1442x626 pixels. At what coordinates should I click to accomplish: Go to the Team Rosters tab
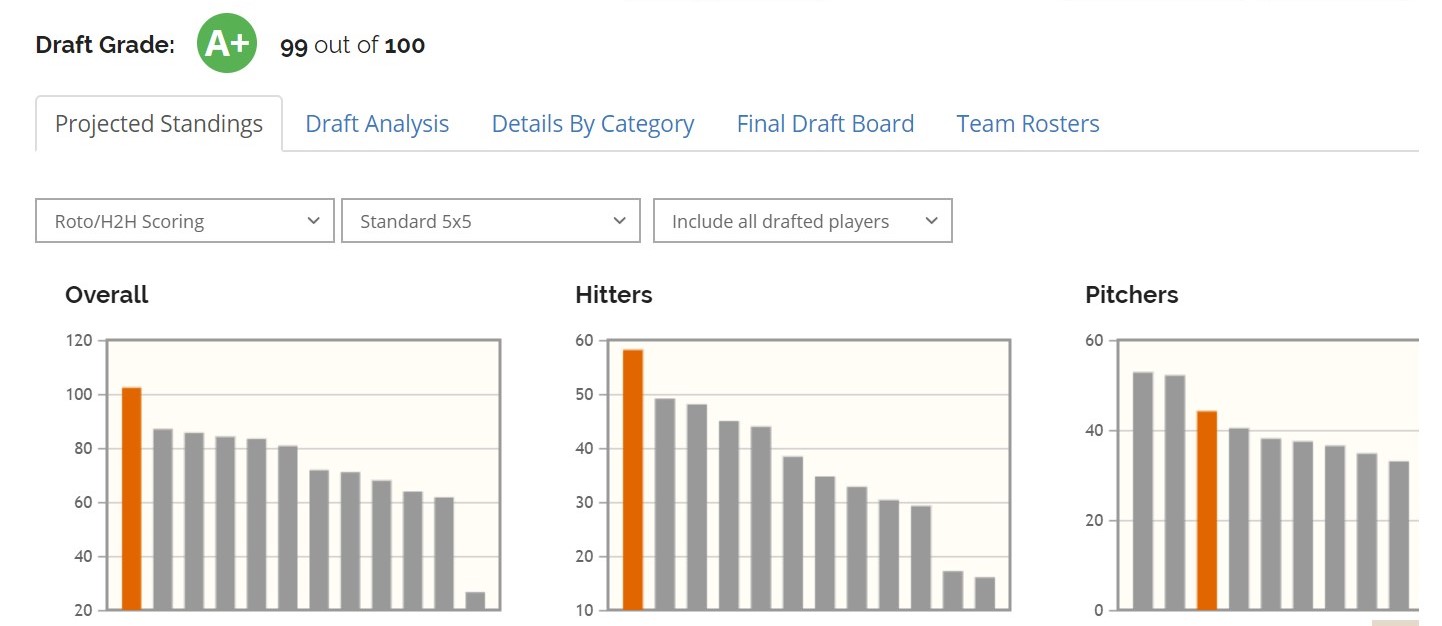[1028, 124]
